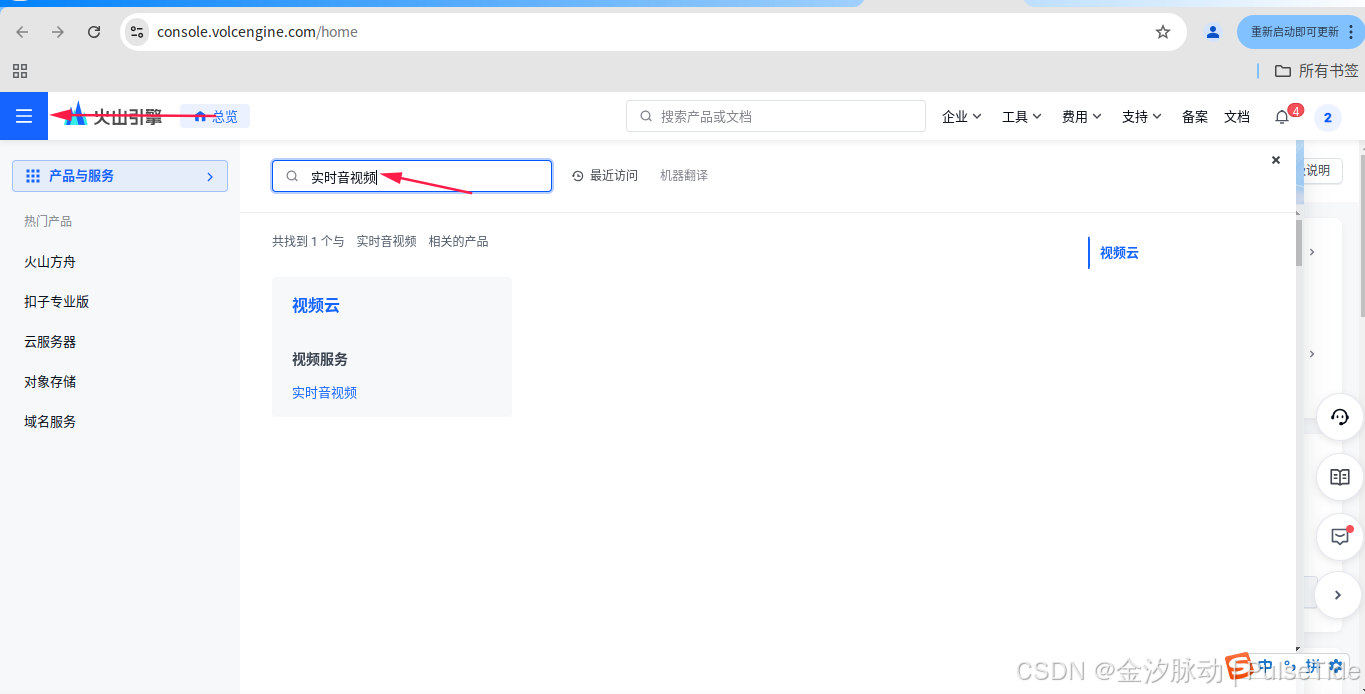The width and height of the screenshot is (1365, 694).
Task: Go to 总览 home tab
Action: [216, 116]
